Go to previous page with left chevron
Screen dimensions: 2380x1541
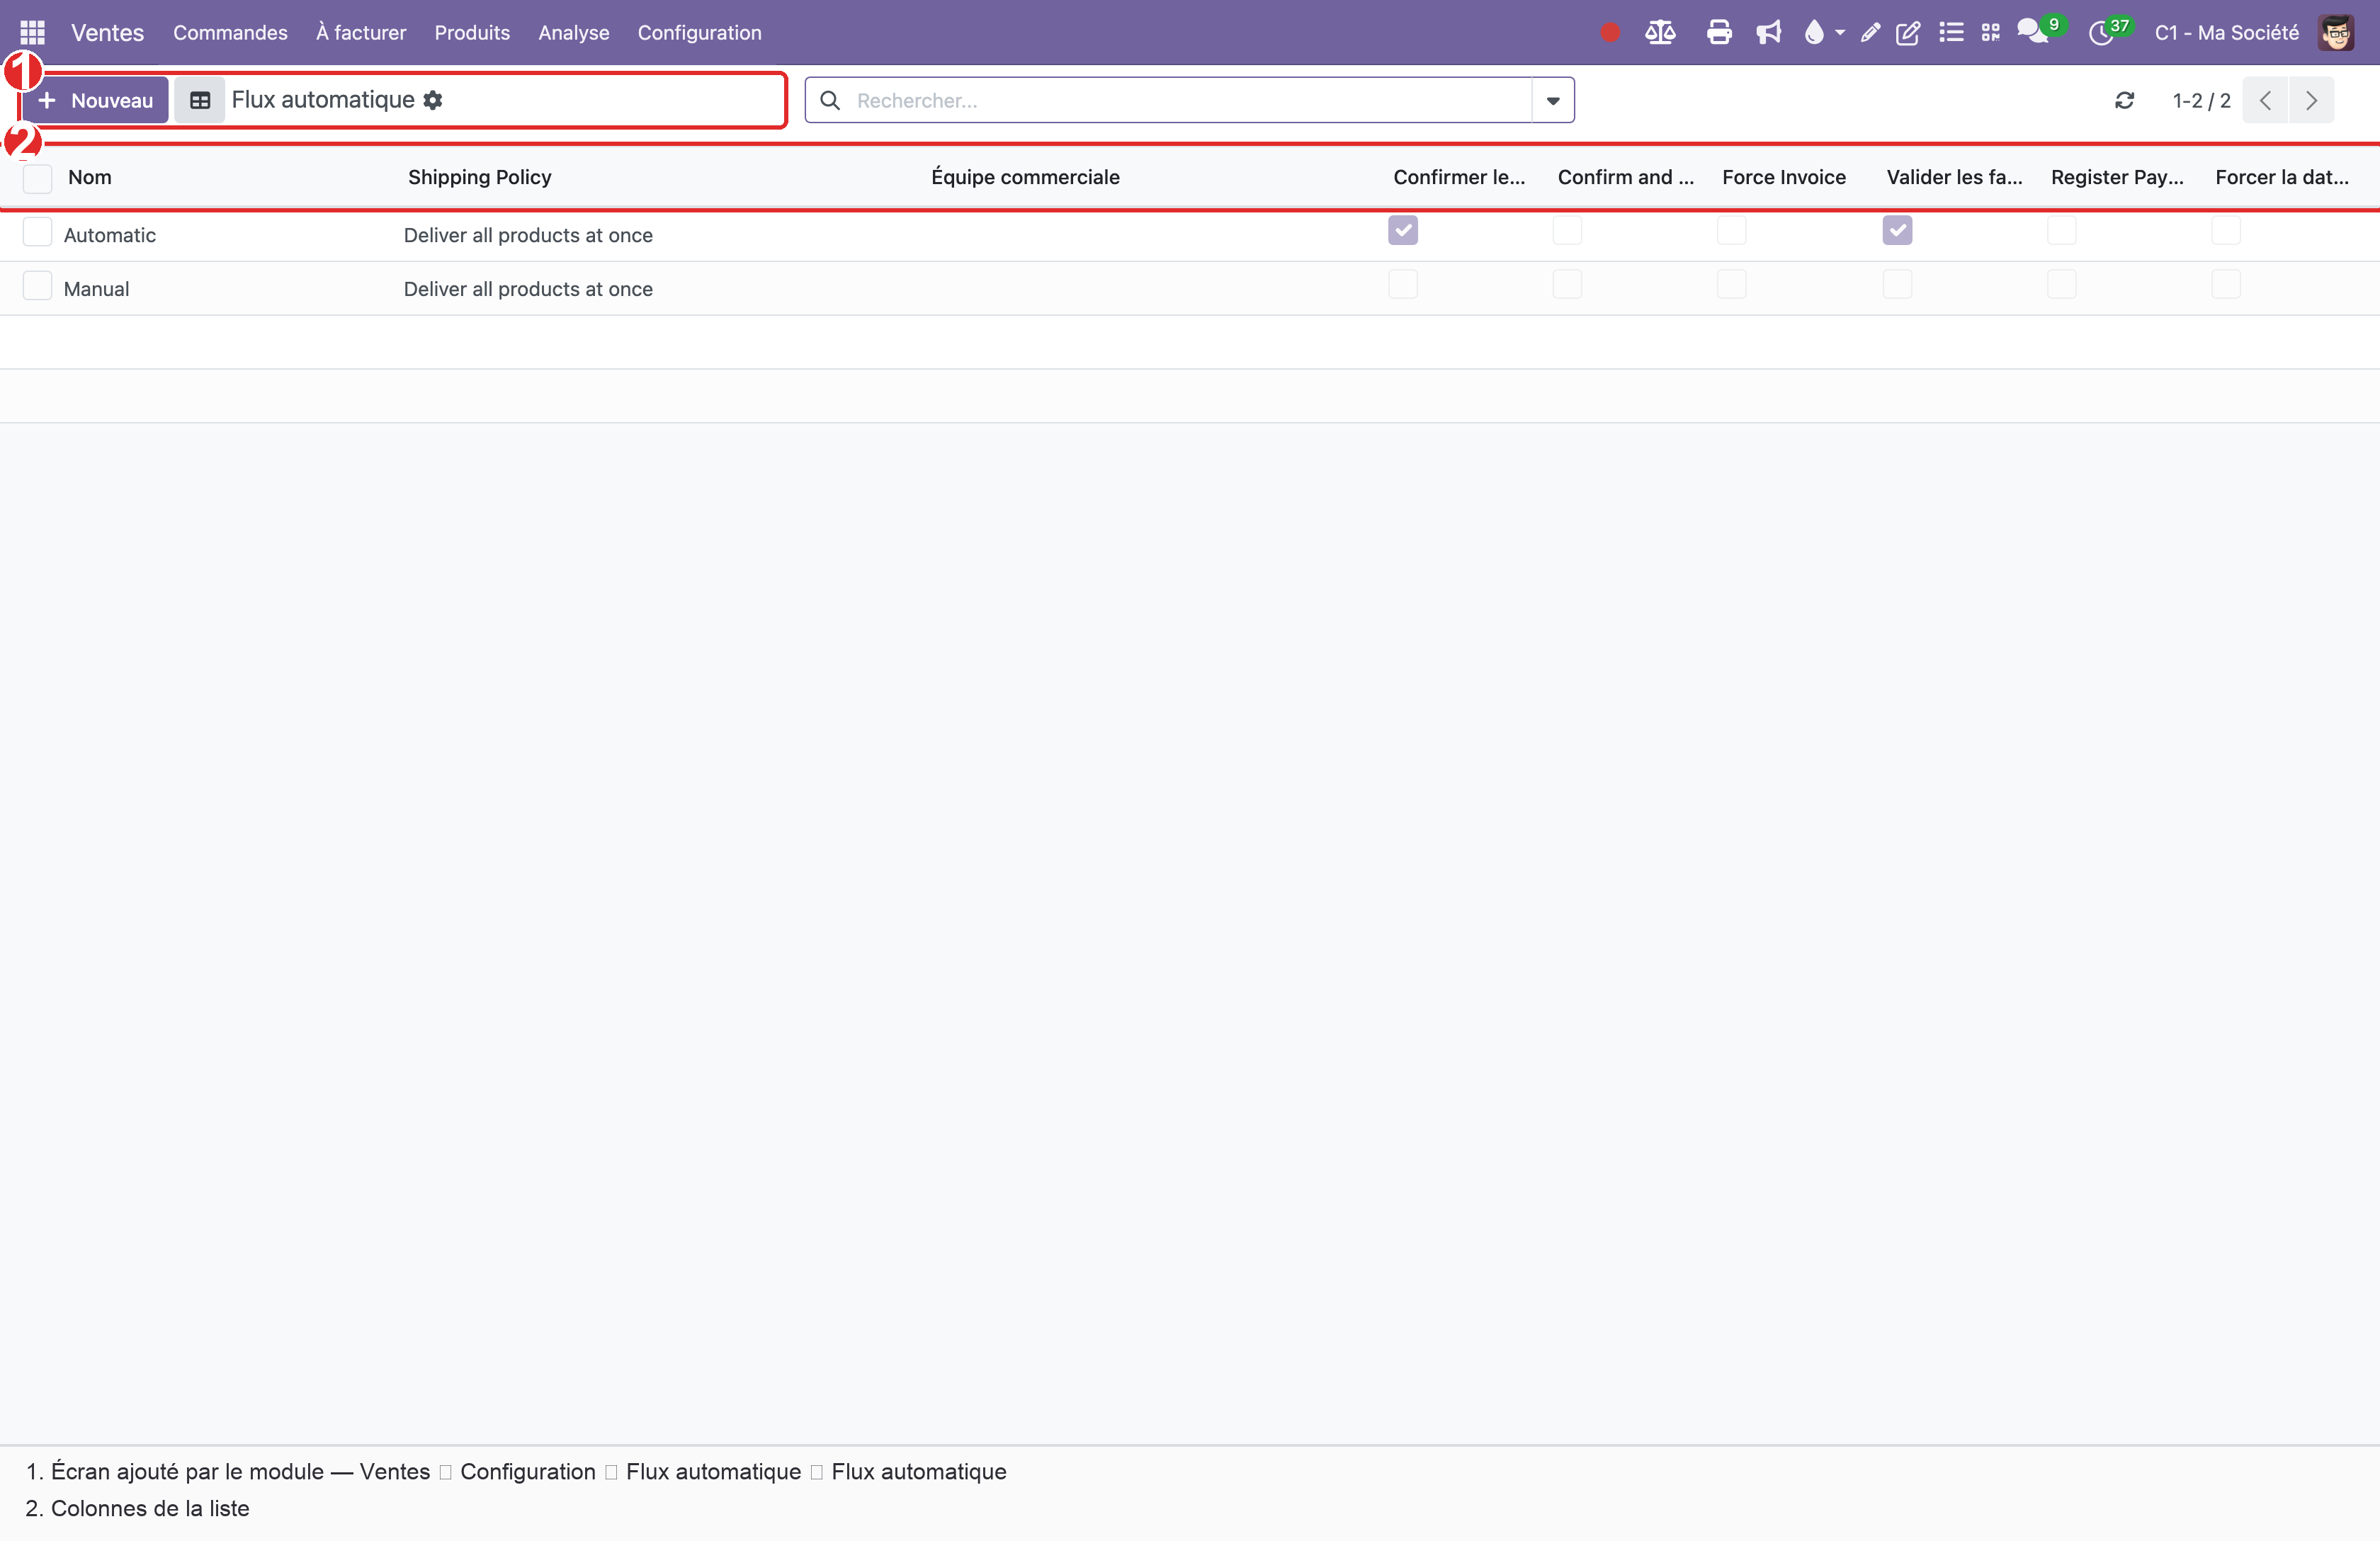pos(2266,100)
